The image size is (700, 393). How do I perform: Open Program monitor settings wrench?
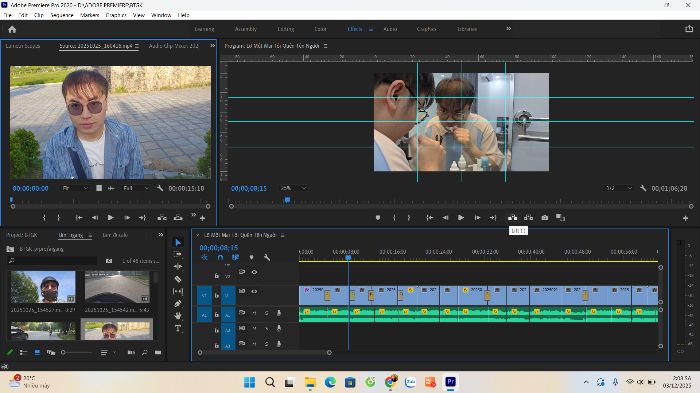[643, 188]
